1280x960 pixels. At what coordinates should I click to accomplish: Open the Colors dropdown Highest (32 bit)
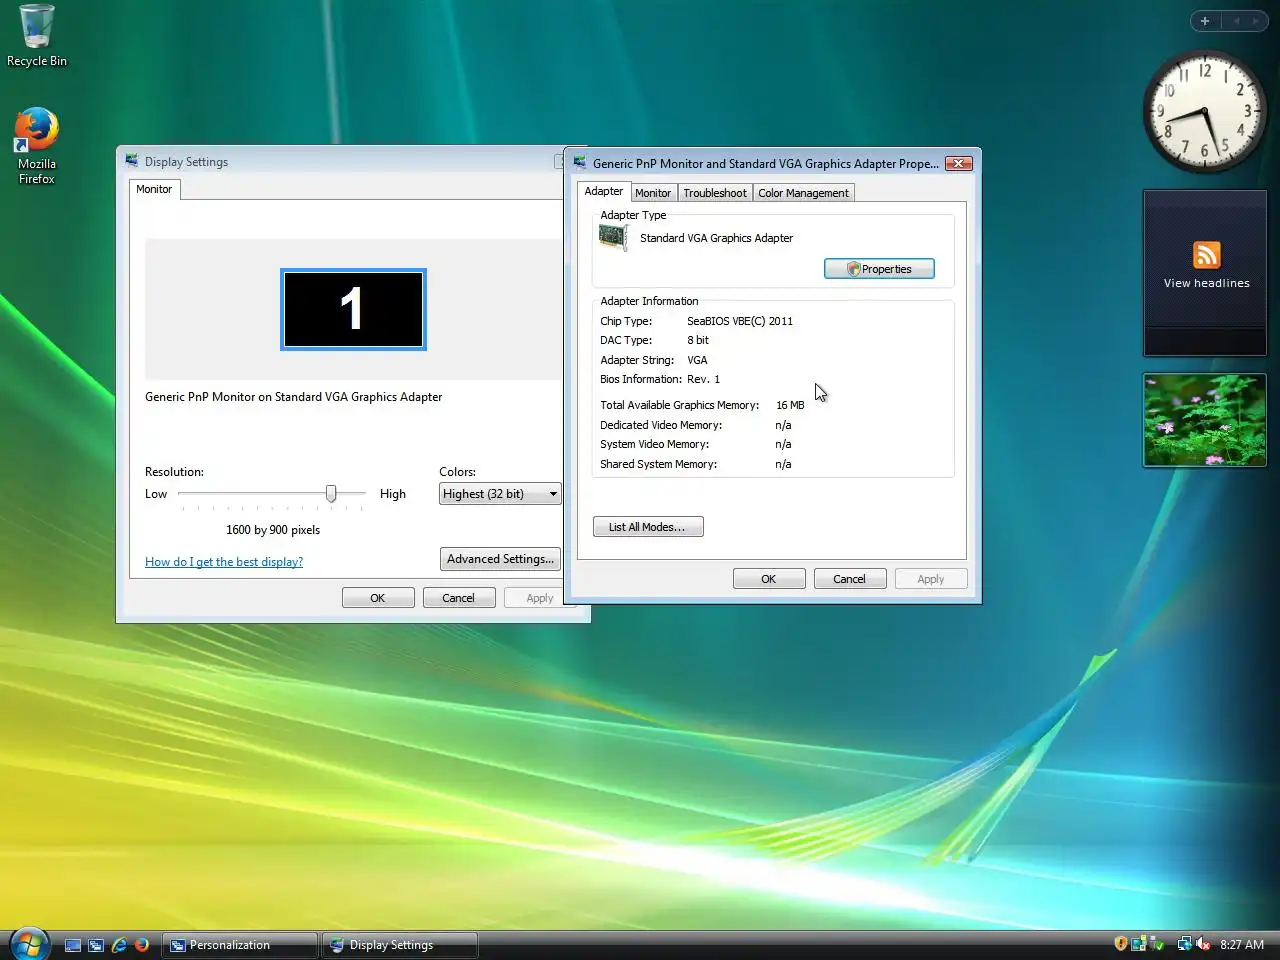tap(500, 494)
